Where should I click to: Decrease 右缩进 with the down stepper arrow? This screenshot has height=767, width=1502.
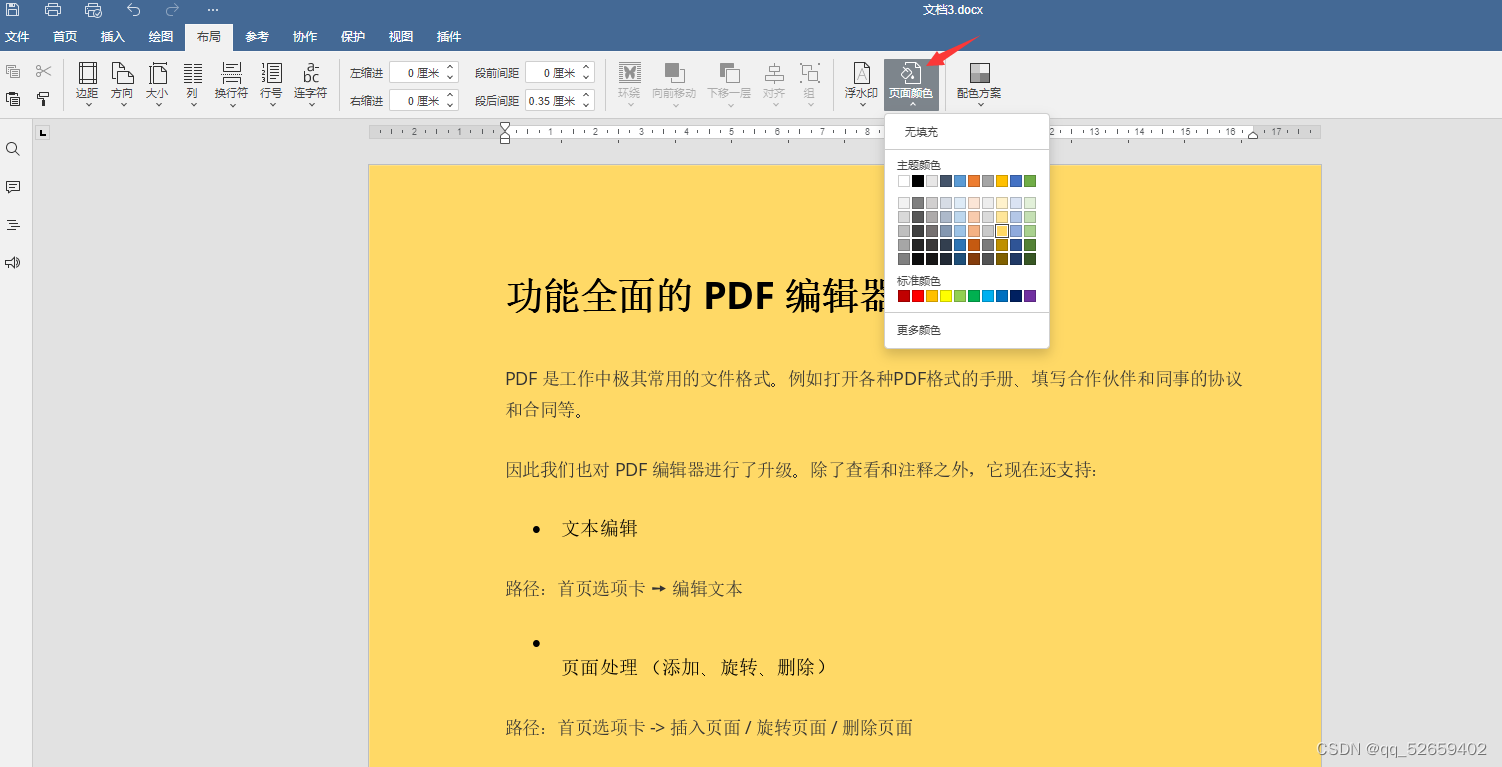coord(451,106)
